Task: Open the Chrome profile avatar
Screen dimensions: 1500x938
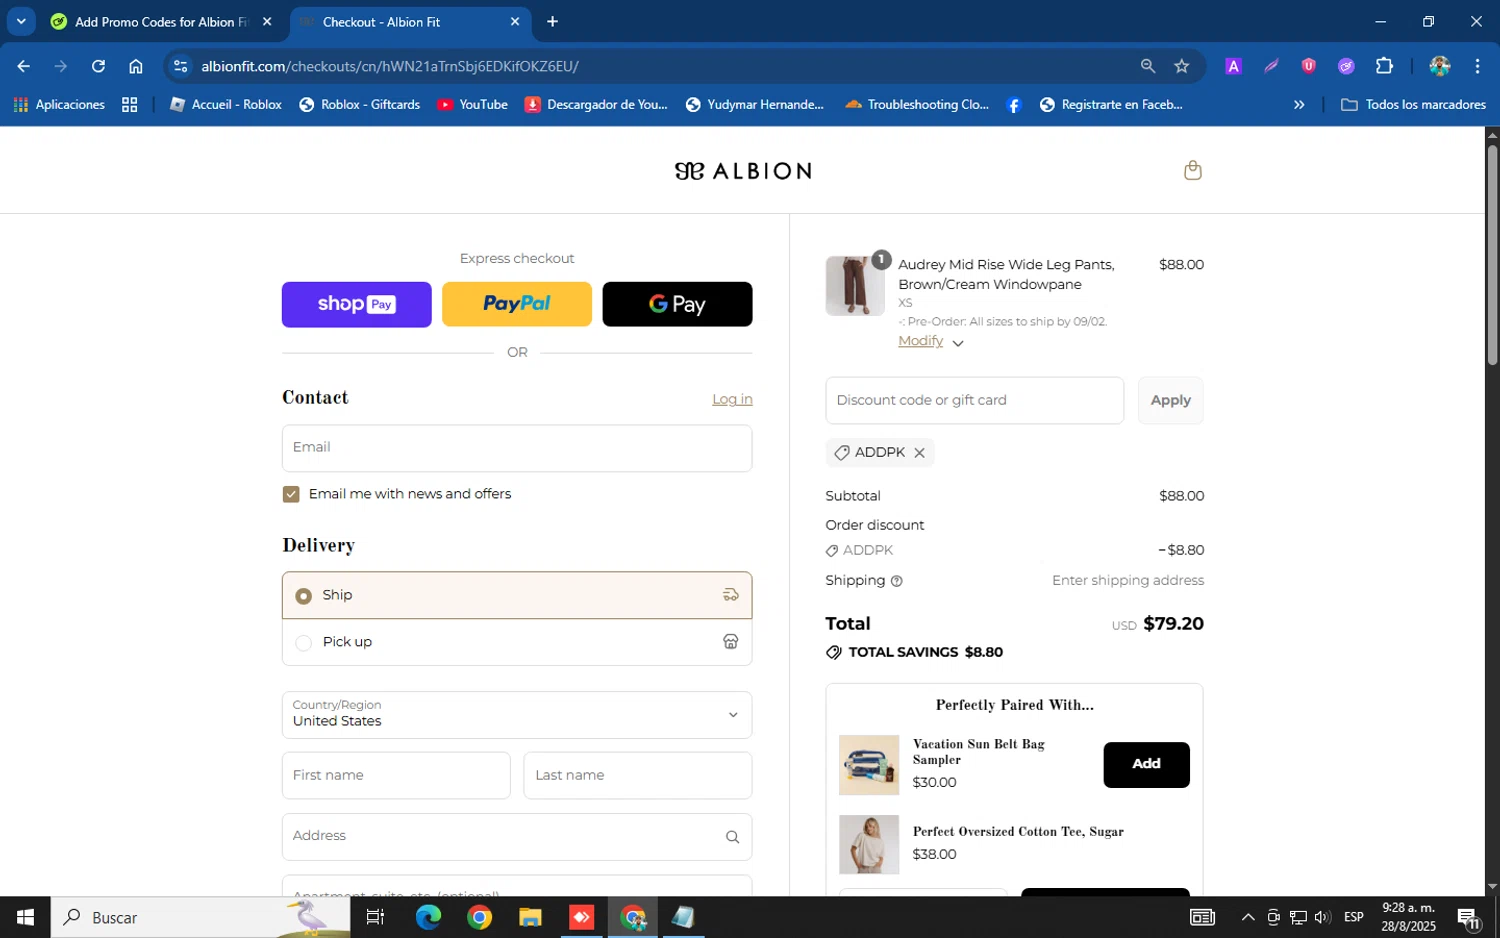Action: (x=1439, y=66)
